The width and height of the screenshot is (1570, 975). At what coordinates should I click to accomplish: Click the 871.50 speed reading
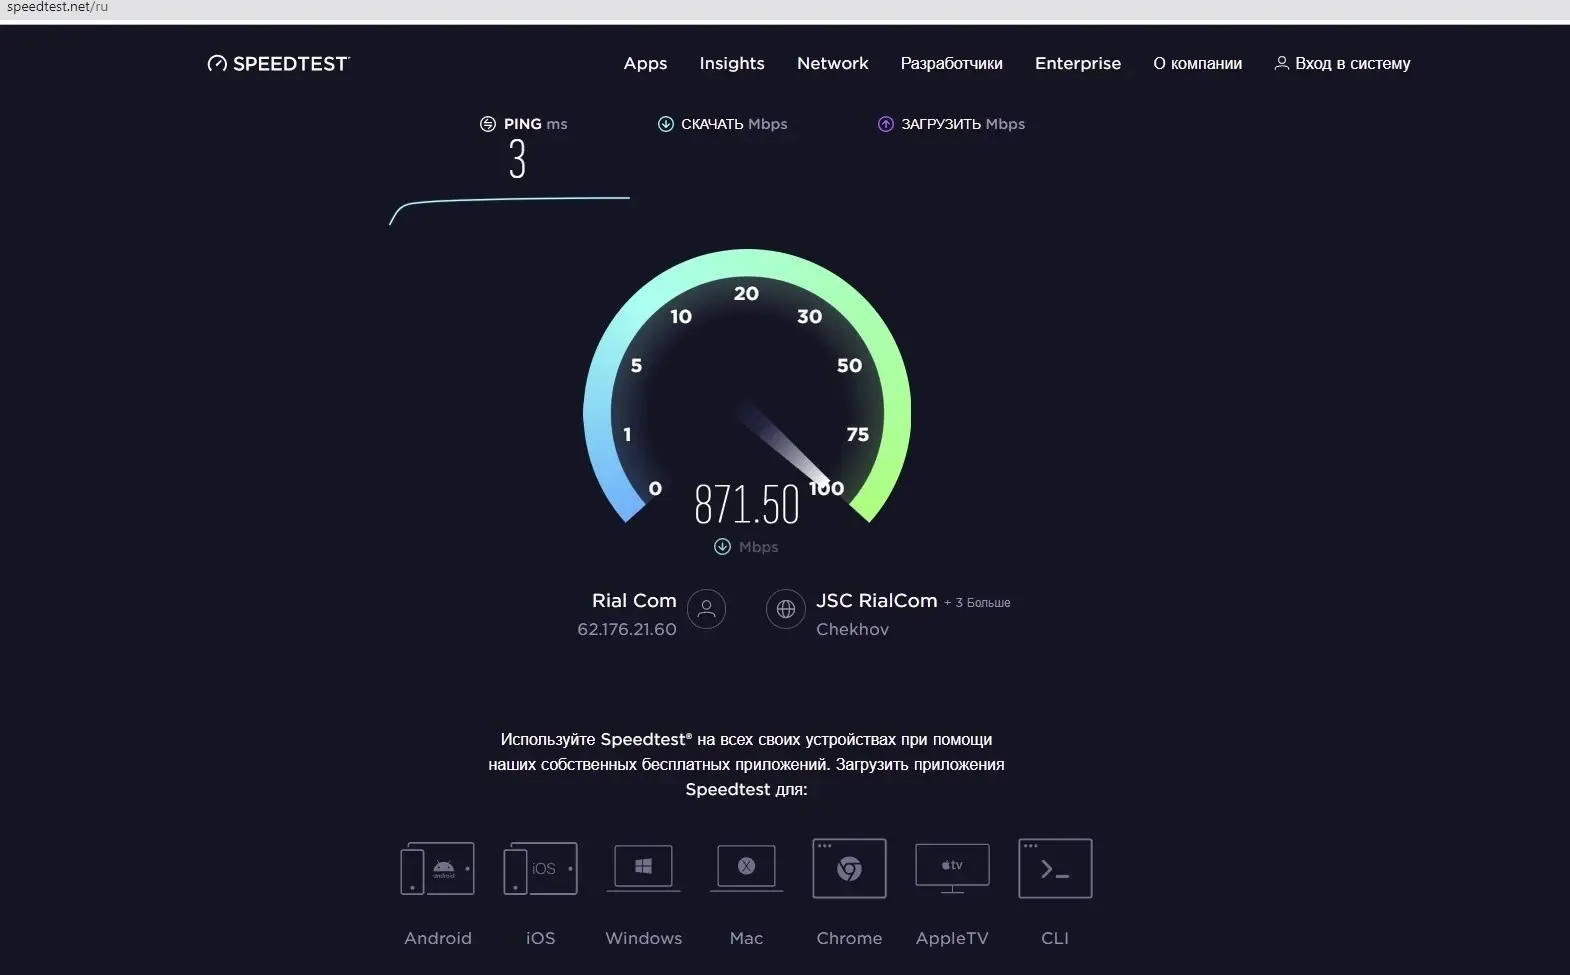(747, 504)
